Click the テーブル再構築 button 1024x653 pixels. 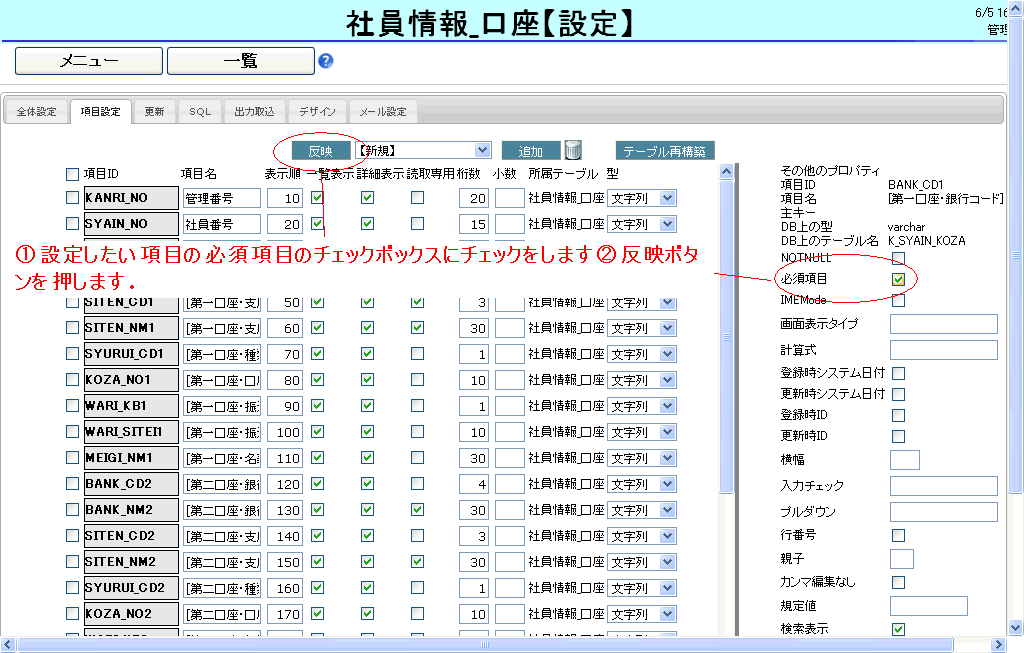point(665,151)
